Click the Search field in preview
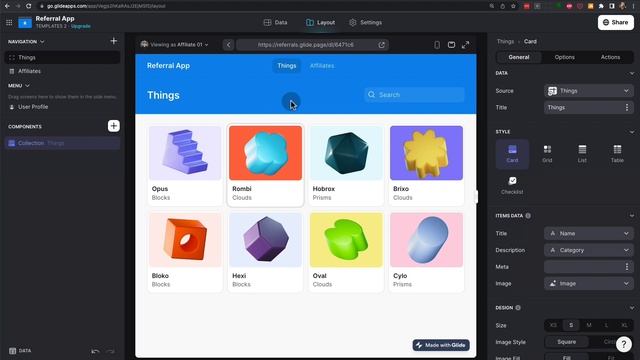The height and width of the screenshot is (360, 640). (x=415, y=95)
